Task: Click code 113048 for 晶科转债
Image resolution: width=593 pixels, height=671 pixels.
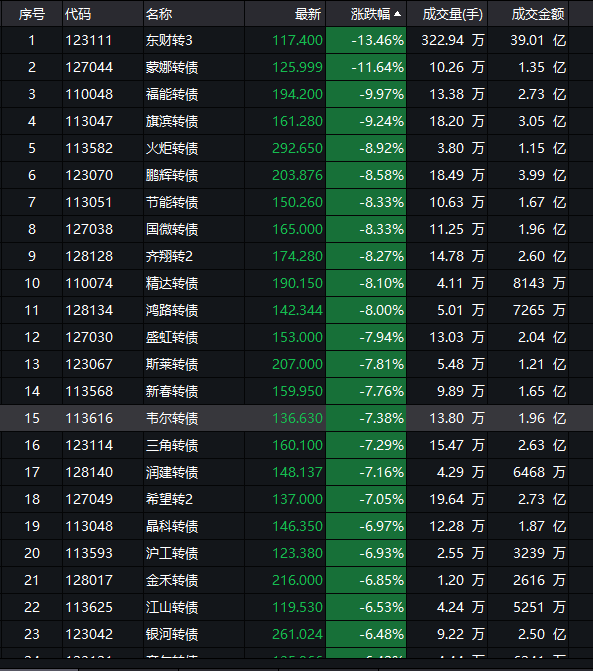Action: pyautogui.click(x=89, y=526)
